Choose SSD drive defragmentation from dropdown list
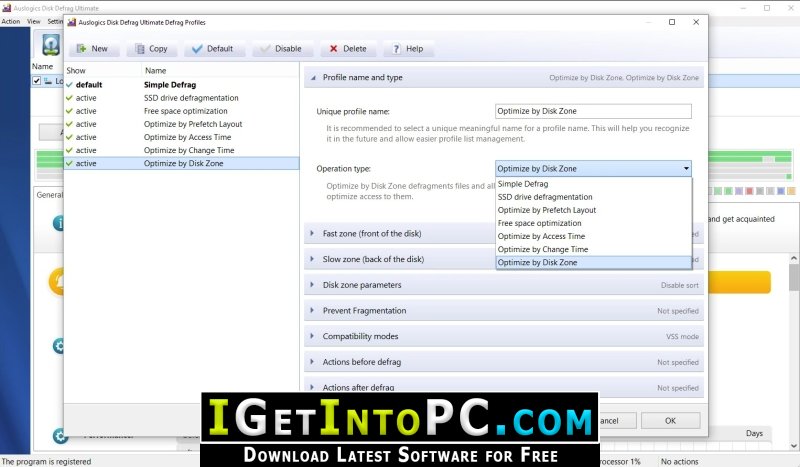The image size is (800, 467). 593,197
